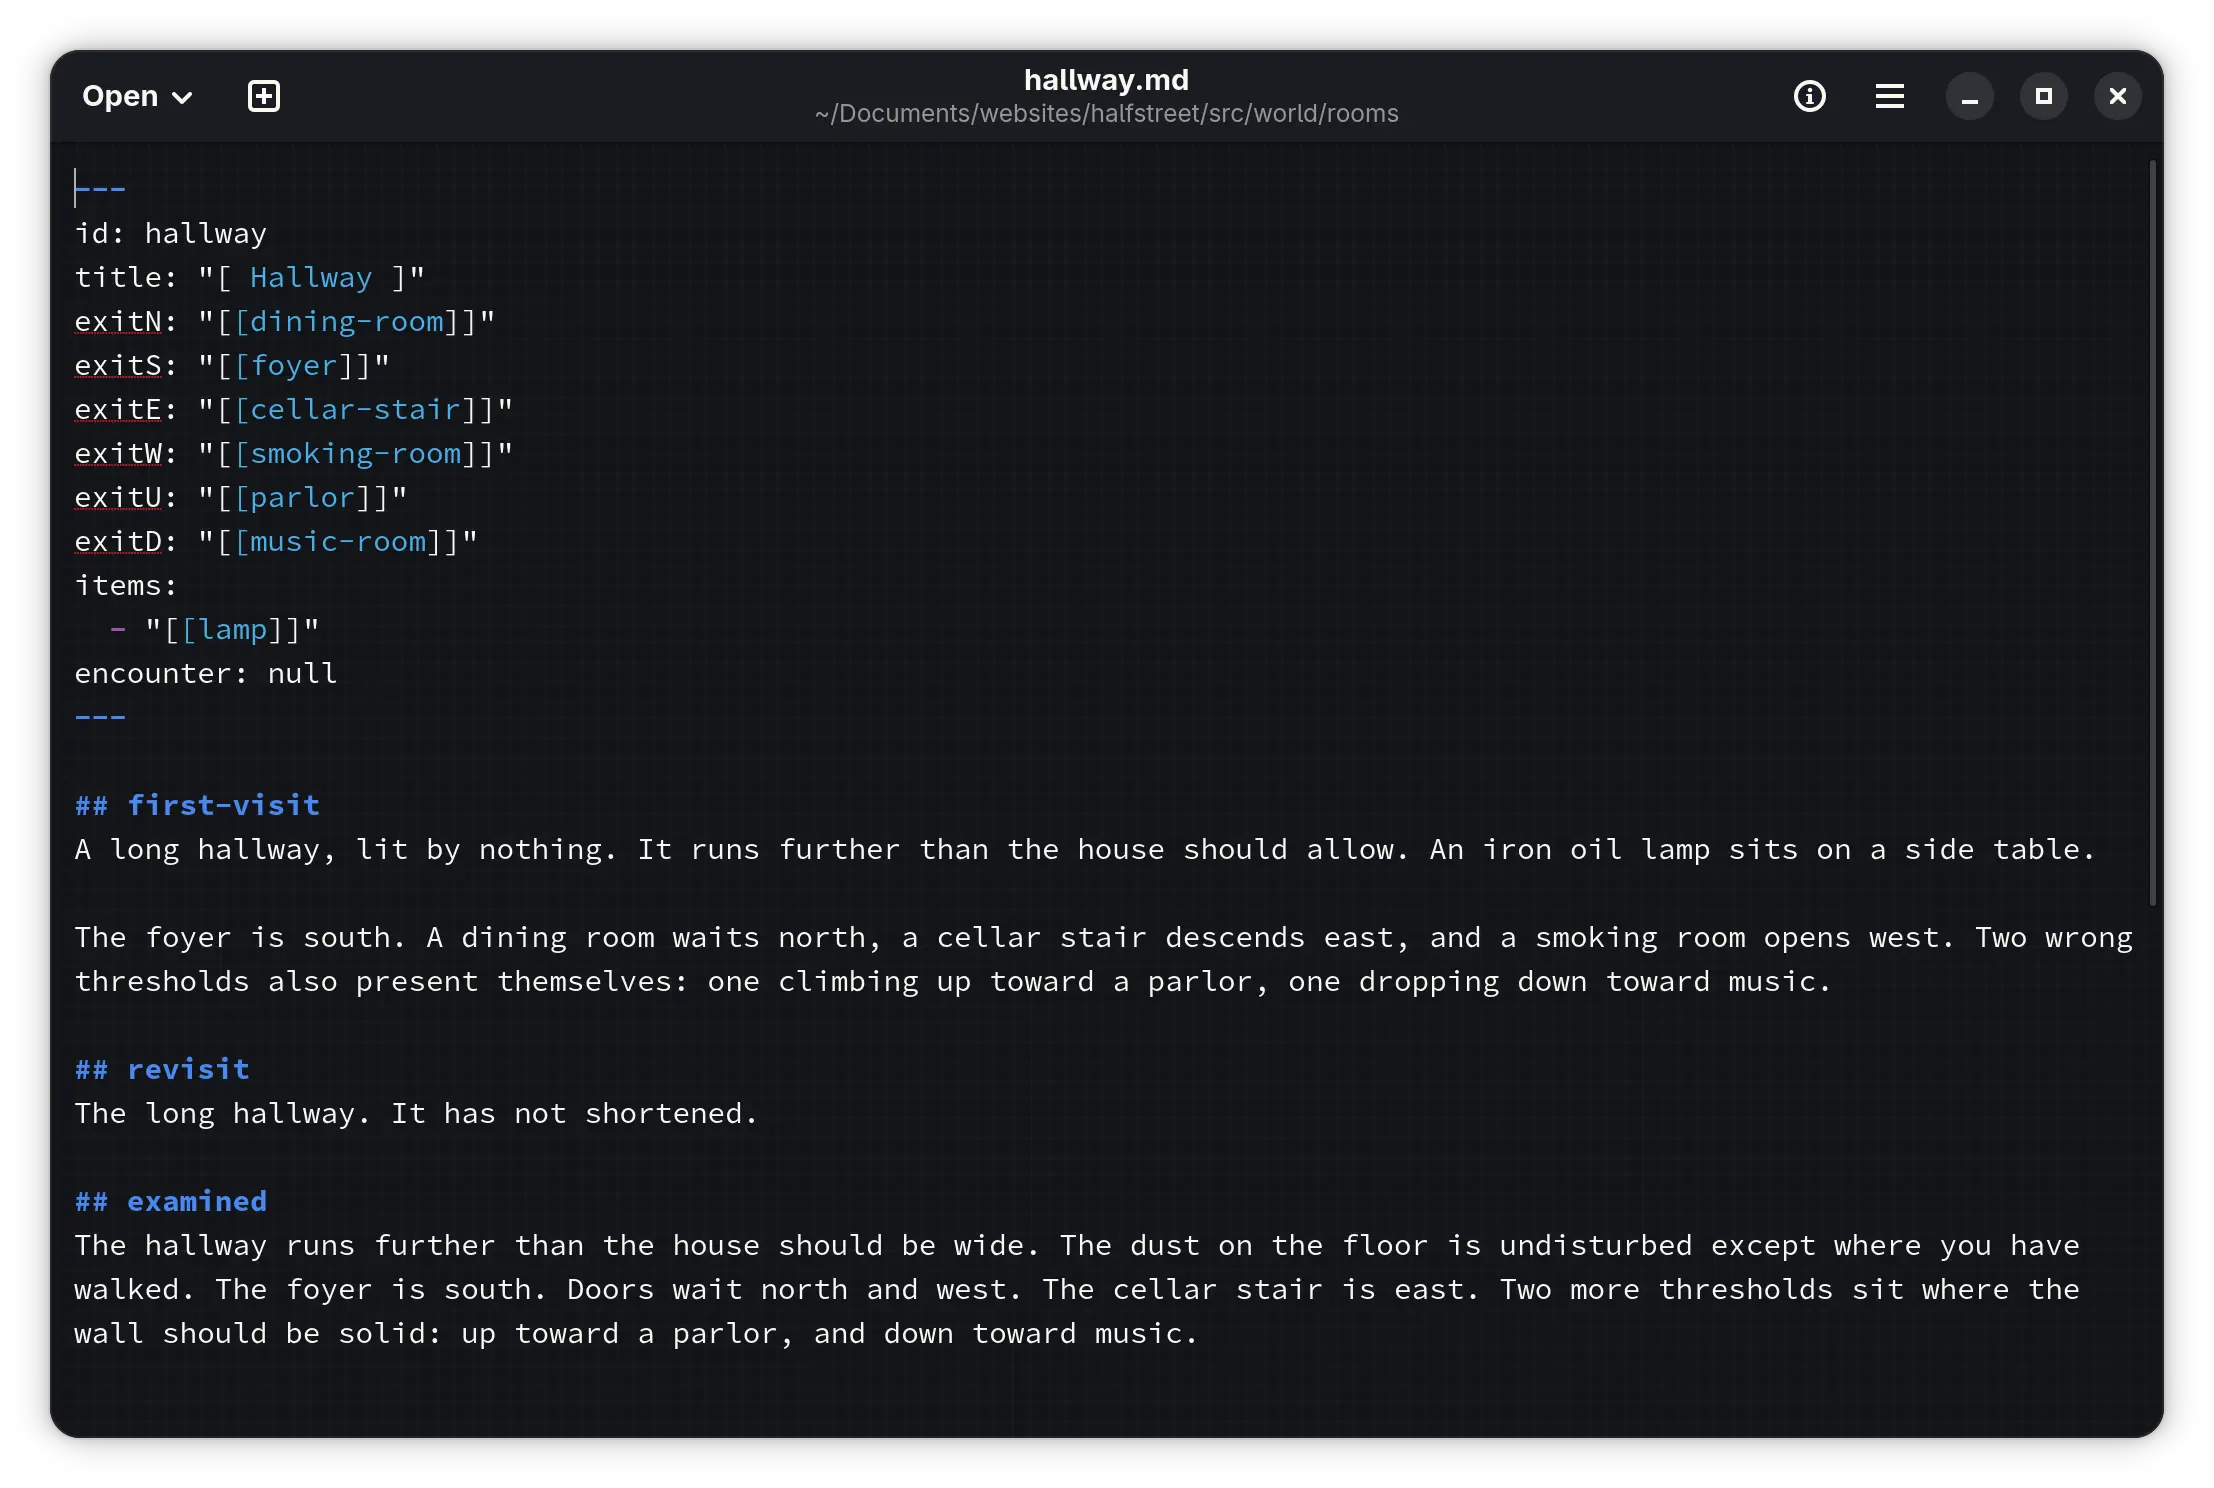Image resolution: width=2214 pixels, height=1488 pixels.
Task: Open the Open file dropdown
Action: coord(137,96)
